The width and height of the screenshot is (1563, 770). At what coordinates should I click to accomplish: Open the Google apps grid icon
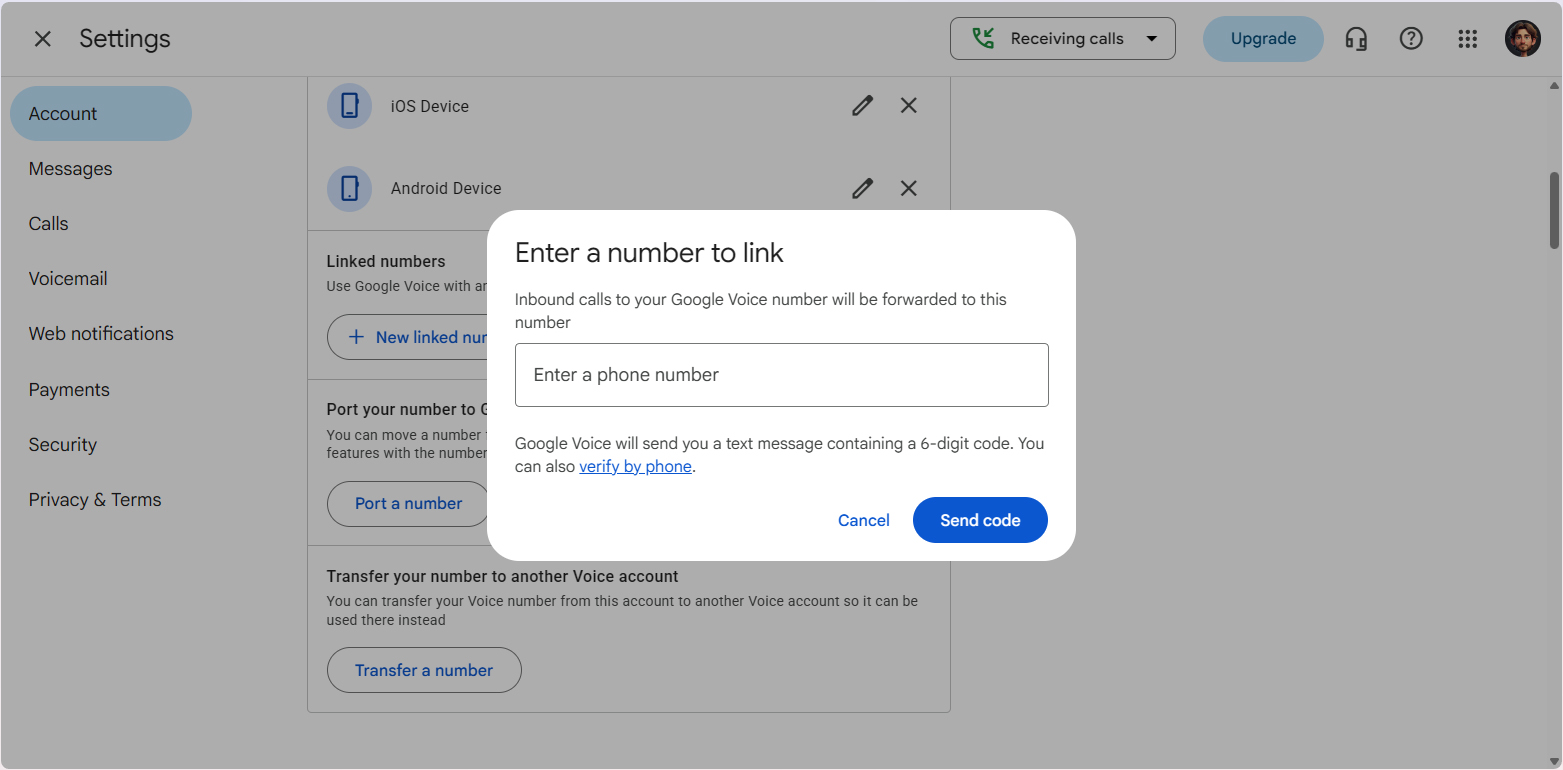point(1467,39)
